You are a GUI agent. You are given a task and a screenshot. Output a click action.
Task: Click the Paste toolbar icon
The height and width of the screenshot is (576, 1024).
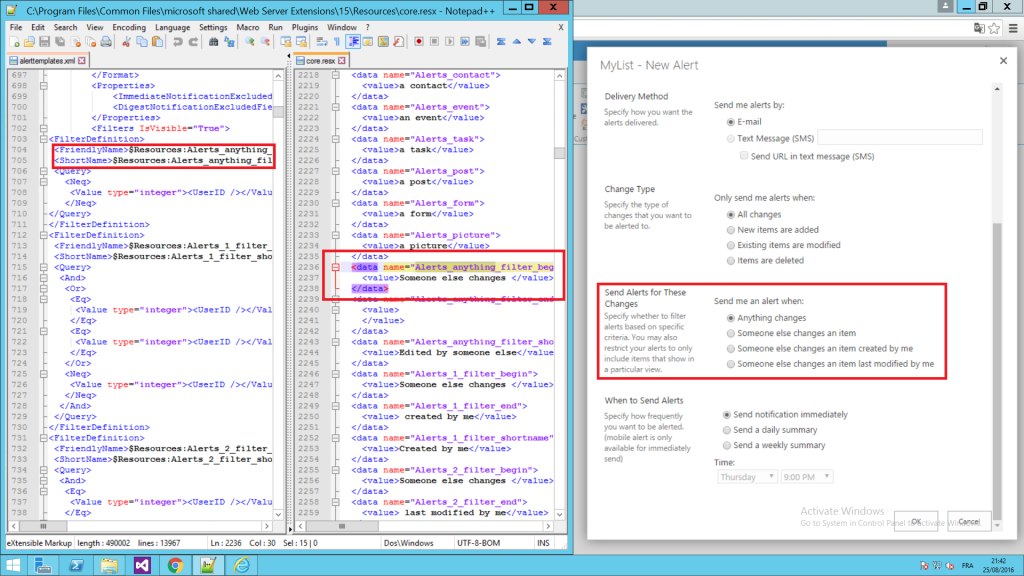coord(157,42)
